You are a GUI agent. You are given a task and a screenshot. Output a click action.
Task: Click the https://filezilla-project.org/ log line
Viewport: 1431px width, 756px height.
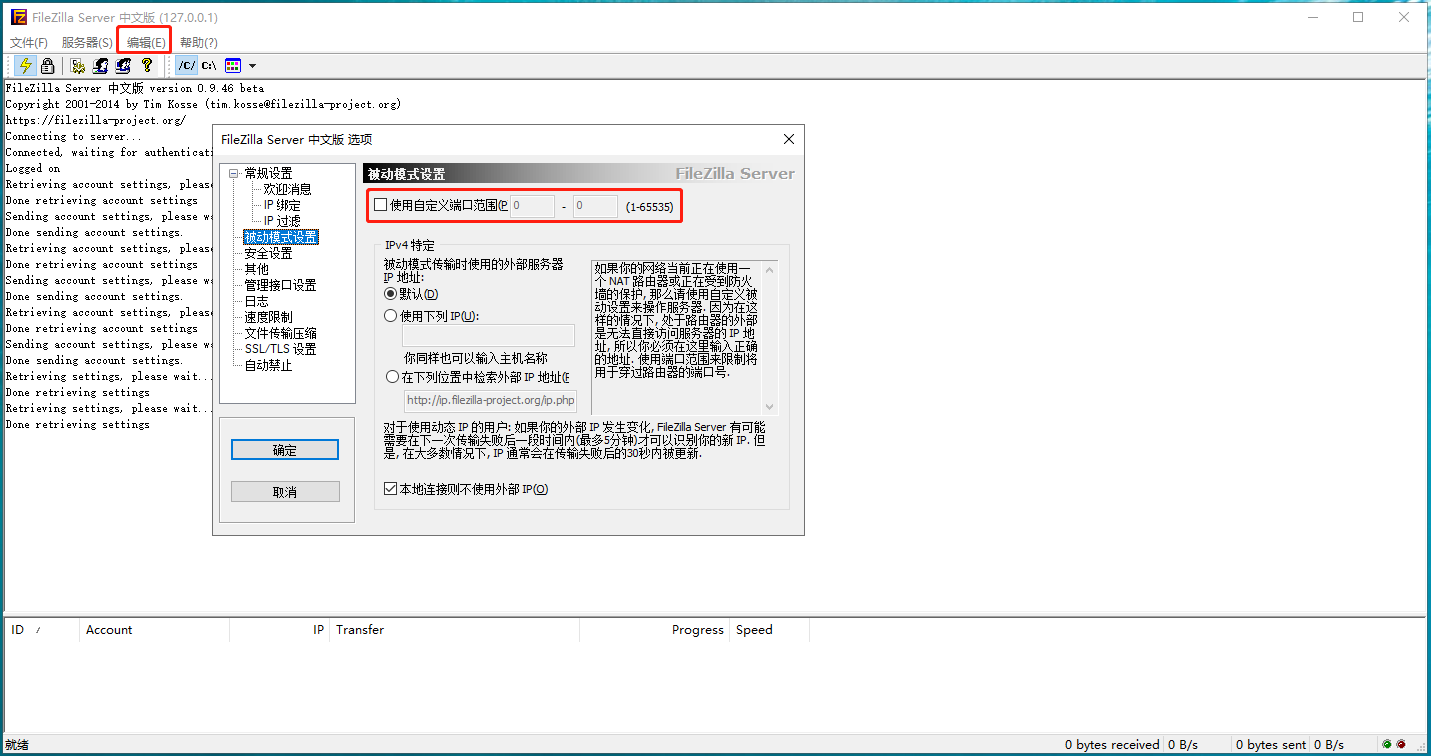(x=95, y=121)
